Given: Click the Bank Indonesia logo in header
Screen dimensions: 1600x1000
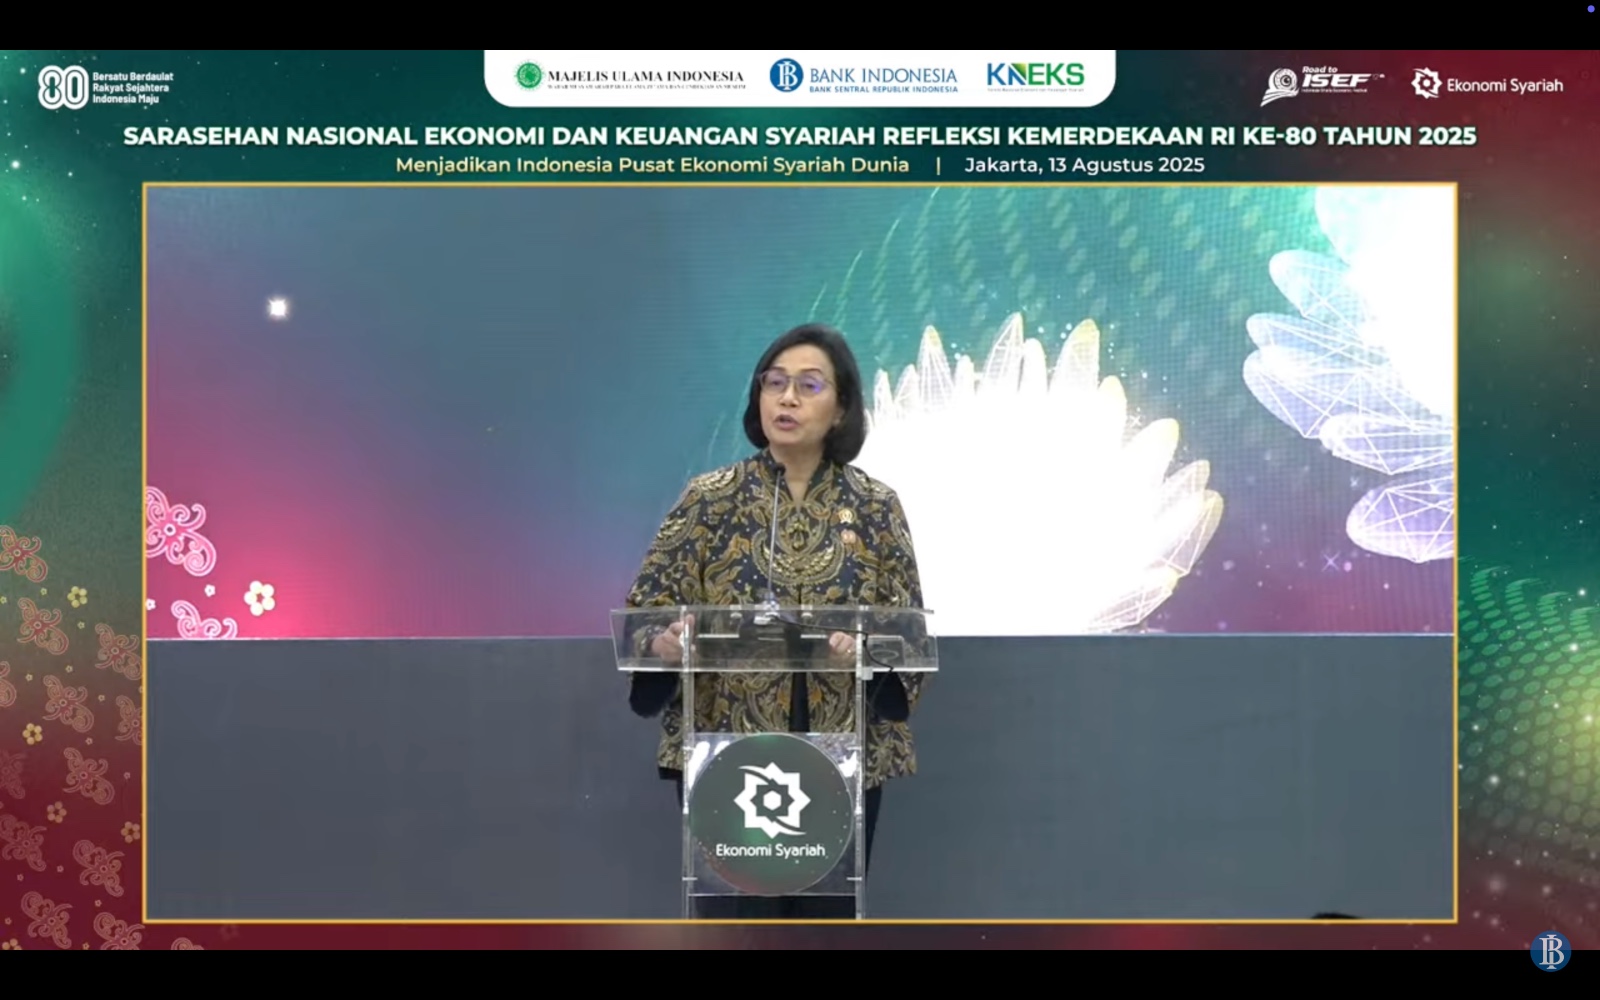Looking at the screenshot, I should [x=863, y=76].
